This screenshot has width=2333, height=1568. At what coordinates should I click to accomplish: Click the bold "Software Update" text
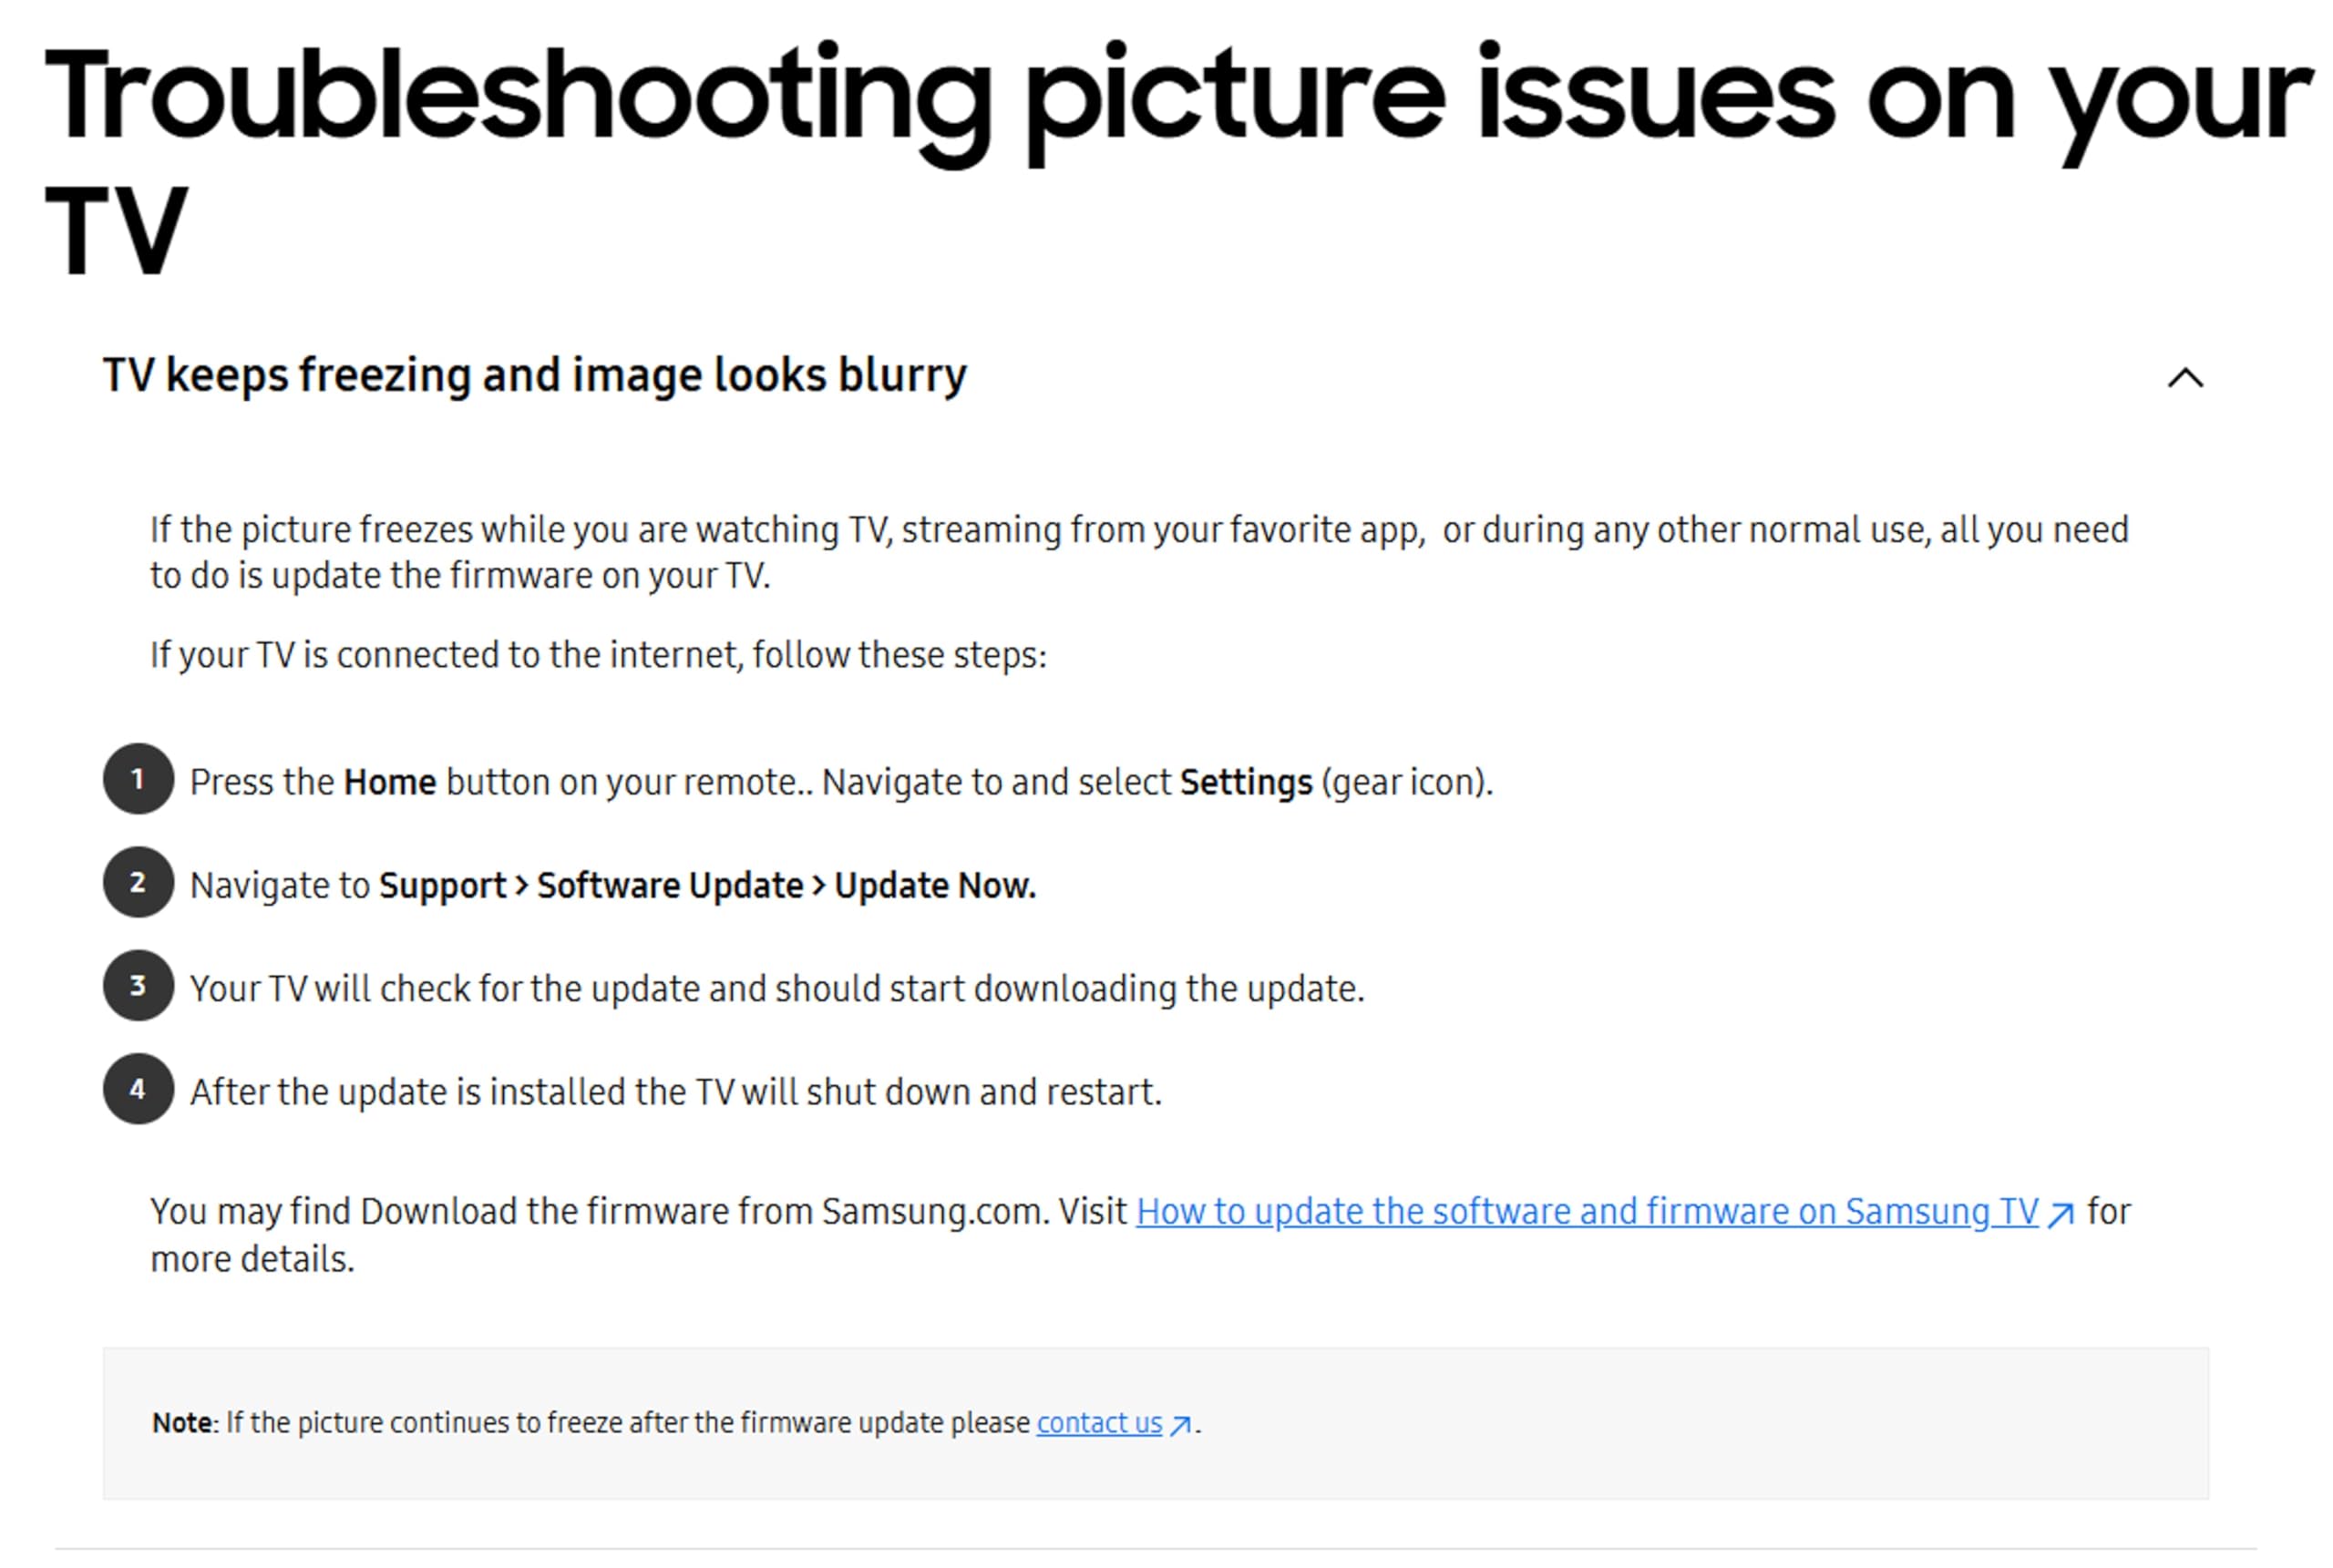(670, 886)
